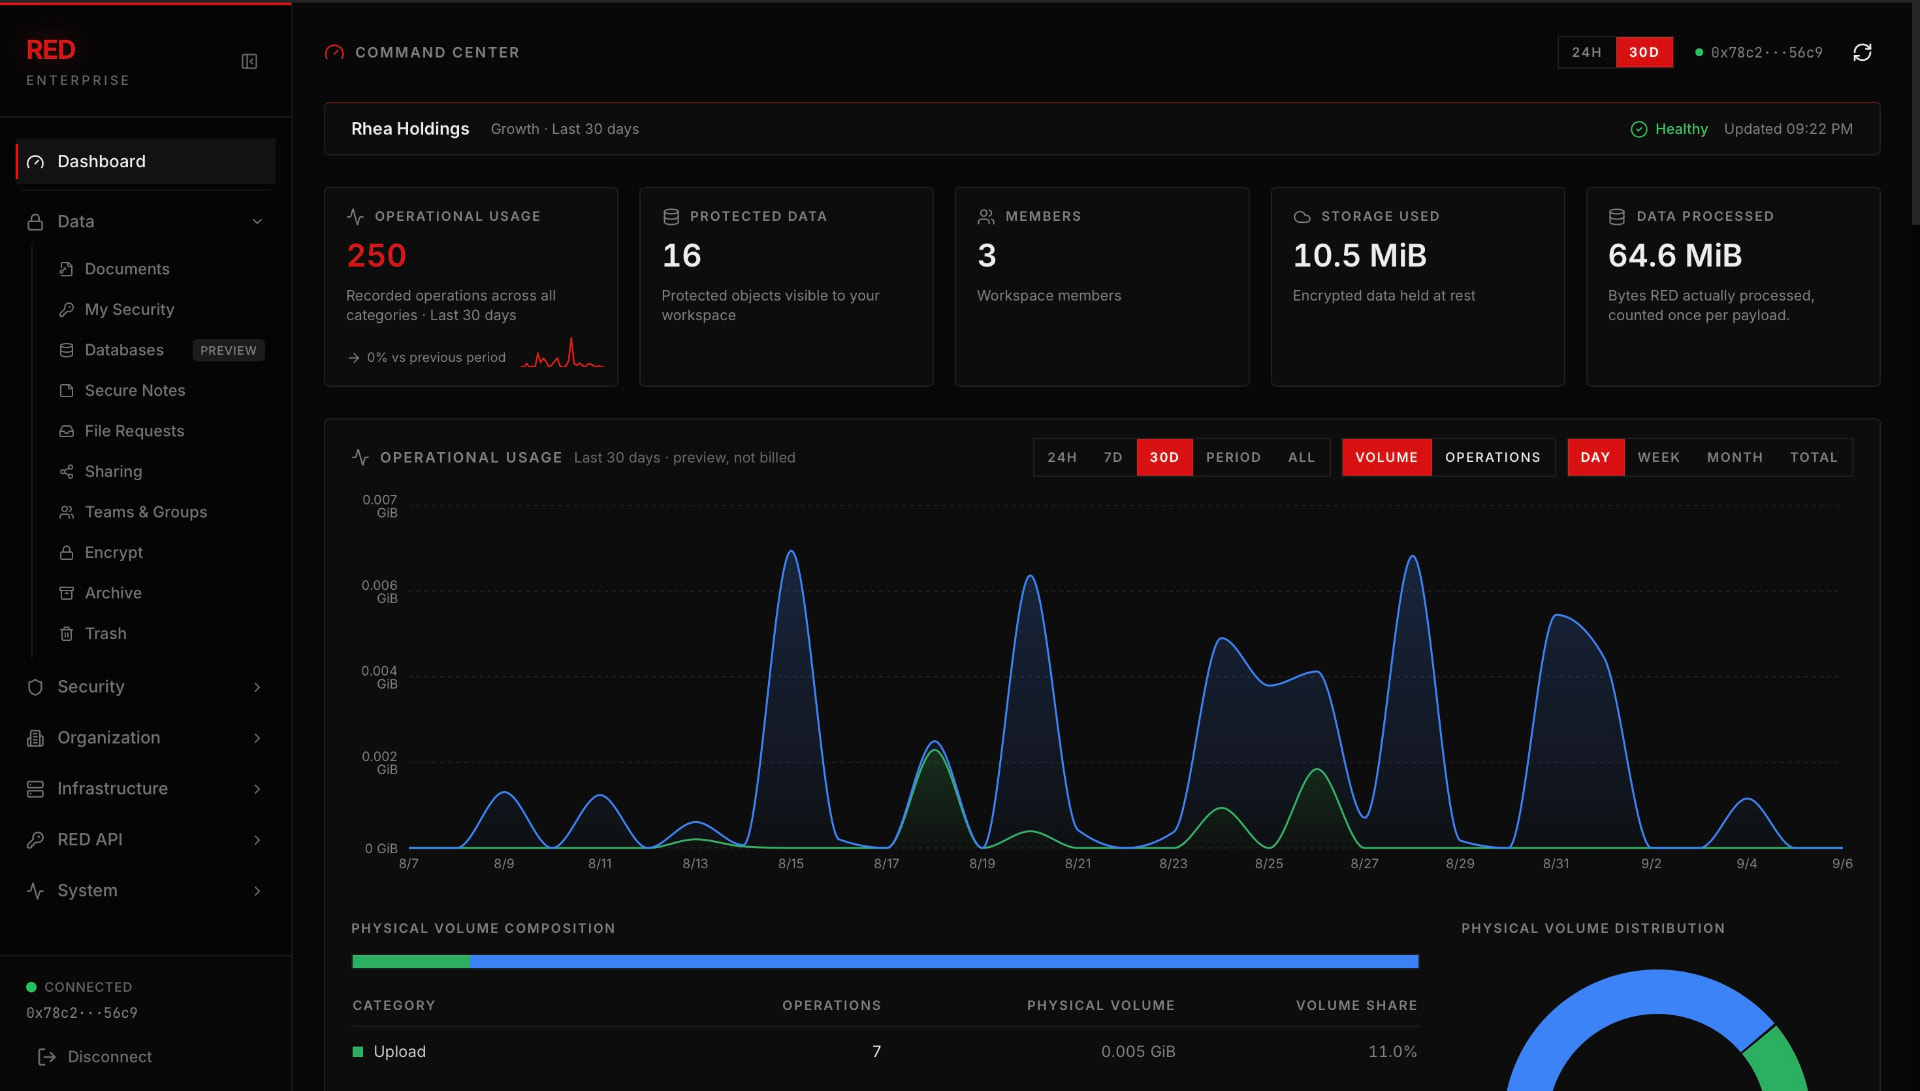Screen dimensions: 1920x1091
Task: Click the Disconnect button
Action: point(95,1057)
